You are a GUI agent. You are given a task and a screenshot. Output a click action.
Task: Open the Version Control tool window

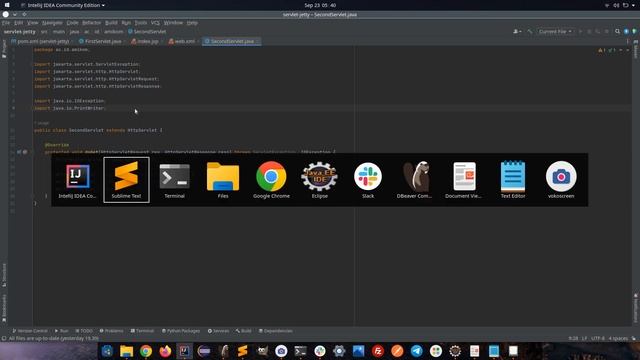click(30, 331)
